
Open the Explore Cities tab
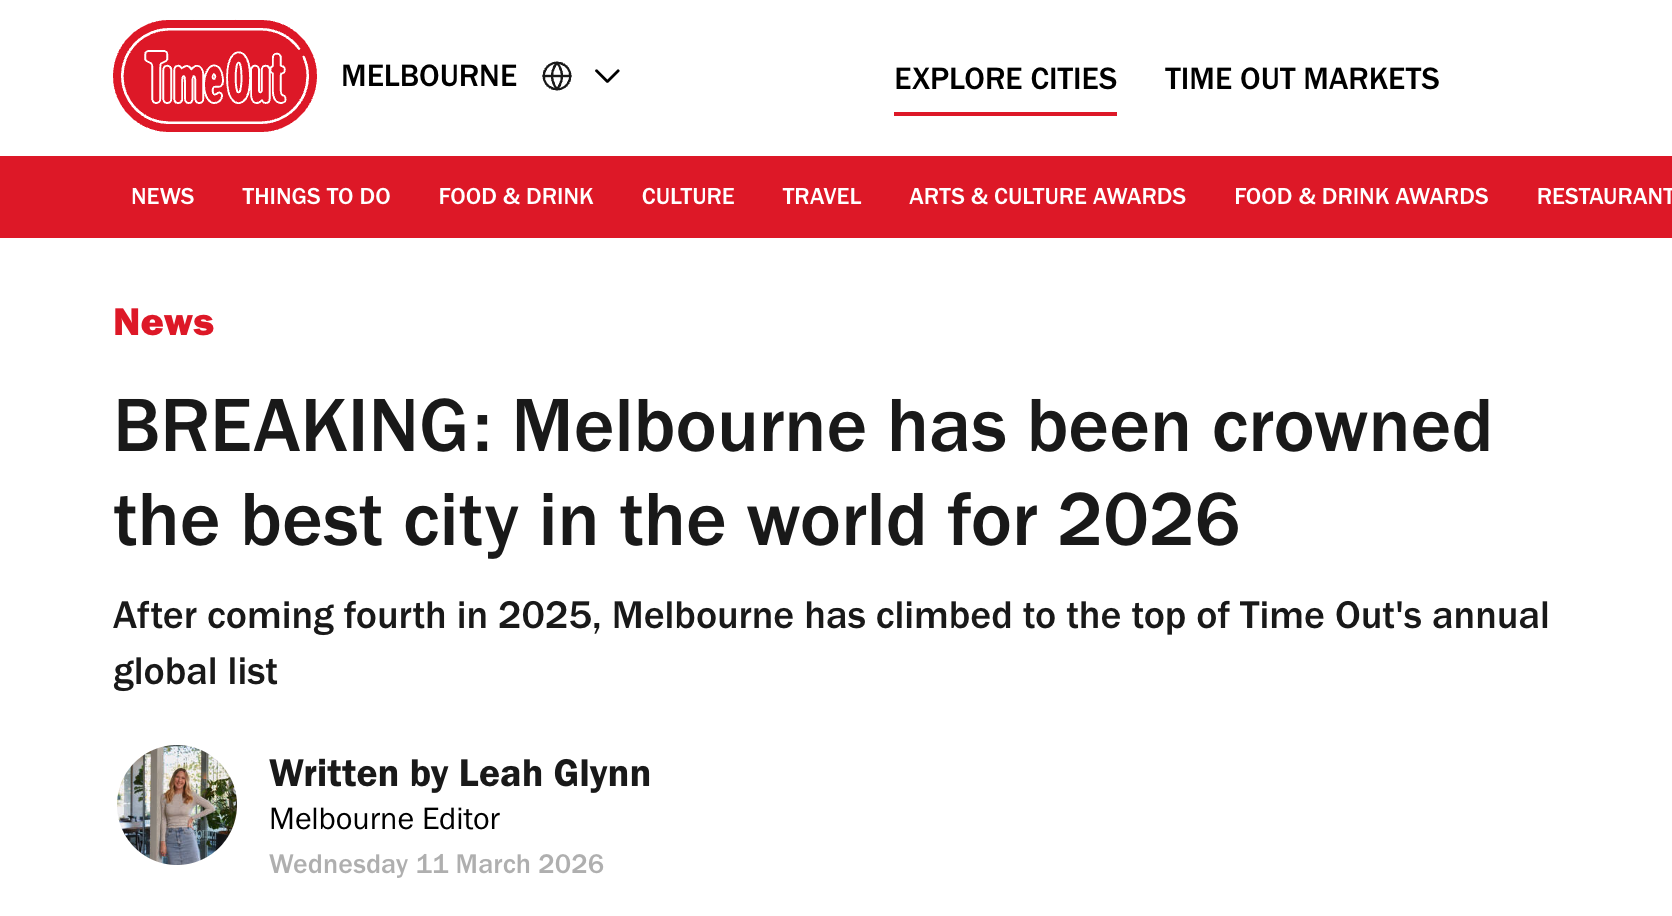point(1005,79)
